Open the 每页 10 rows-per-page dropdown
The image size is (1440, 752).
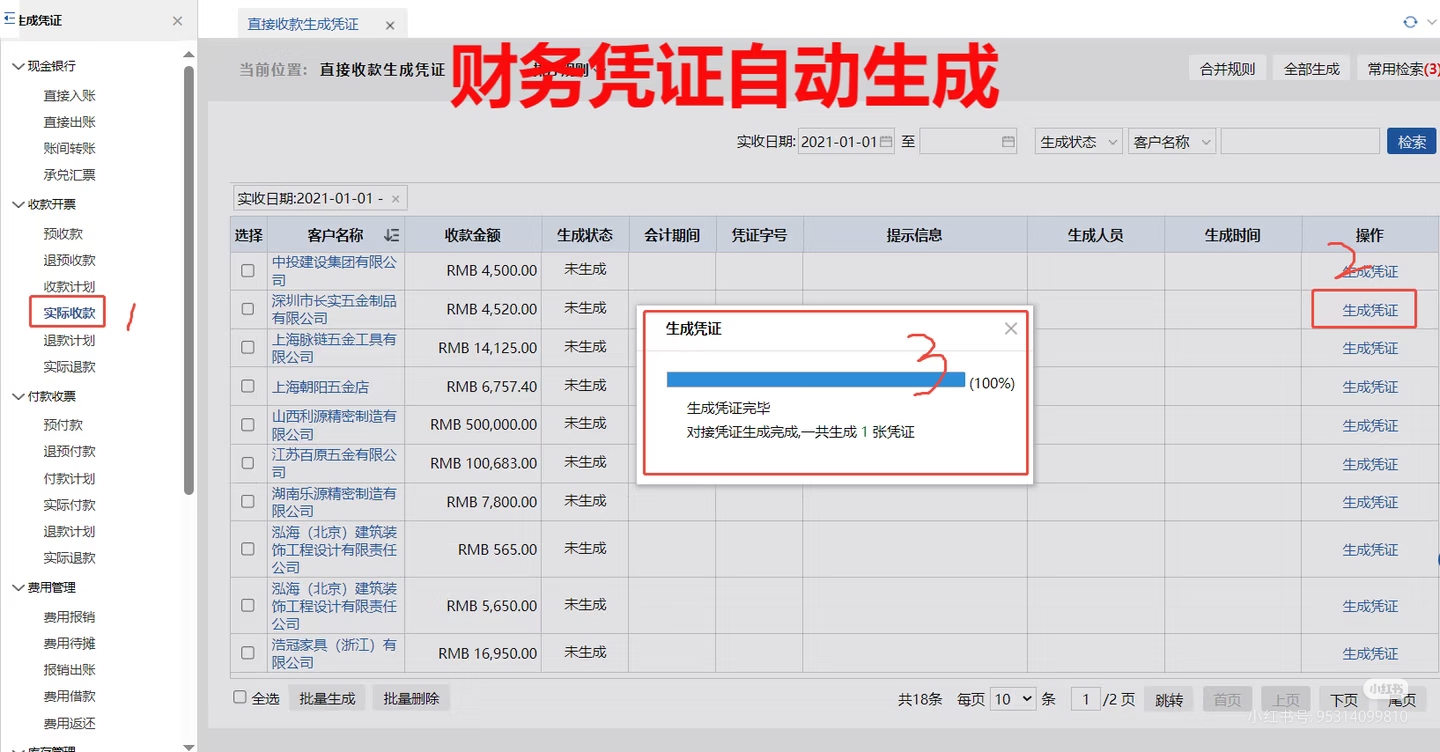1012,699
